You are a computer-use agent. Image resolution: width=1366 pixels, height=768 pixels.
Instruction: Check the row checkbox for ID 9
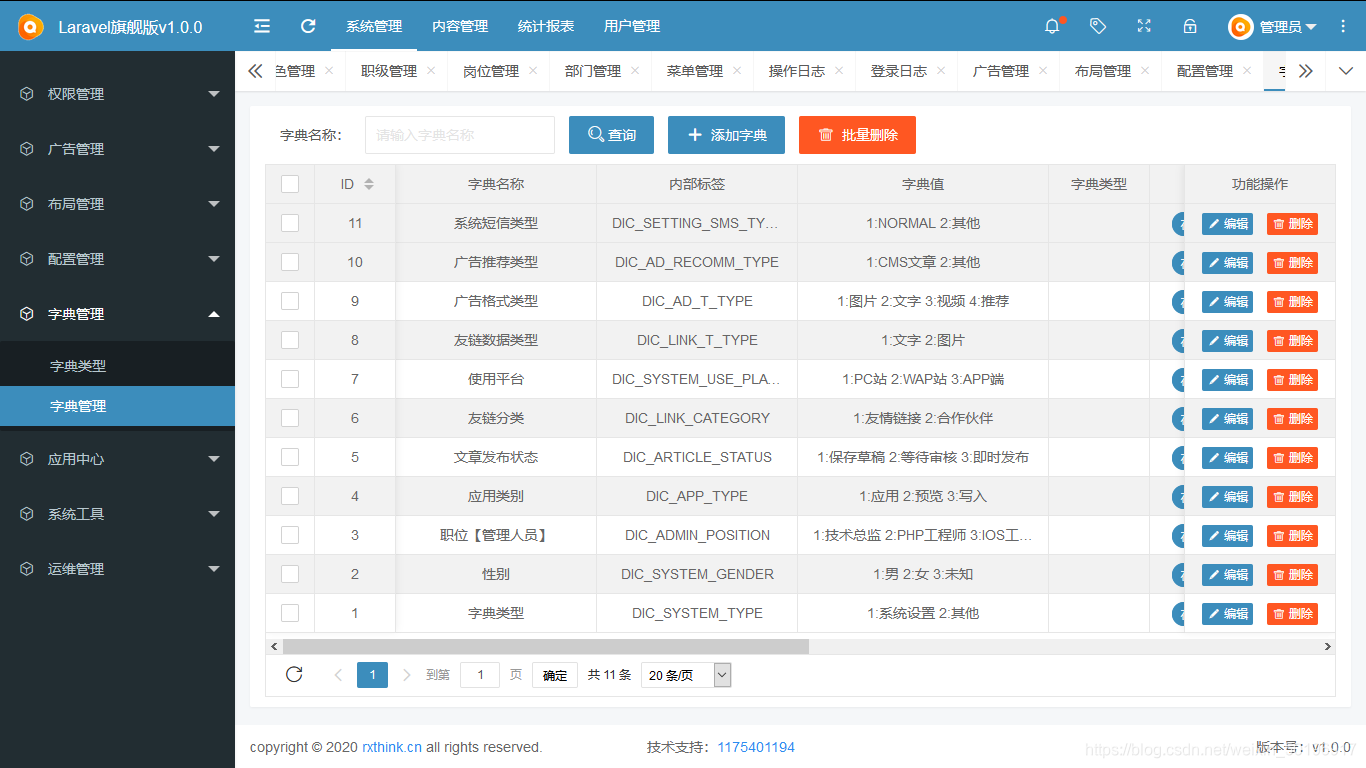[x=290, y=301]
